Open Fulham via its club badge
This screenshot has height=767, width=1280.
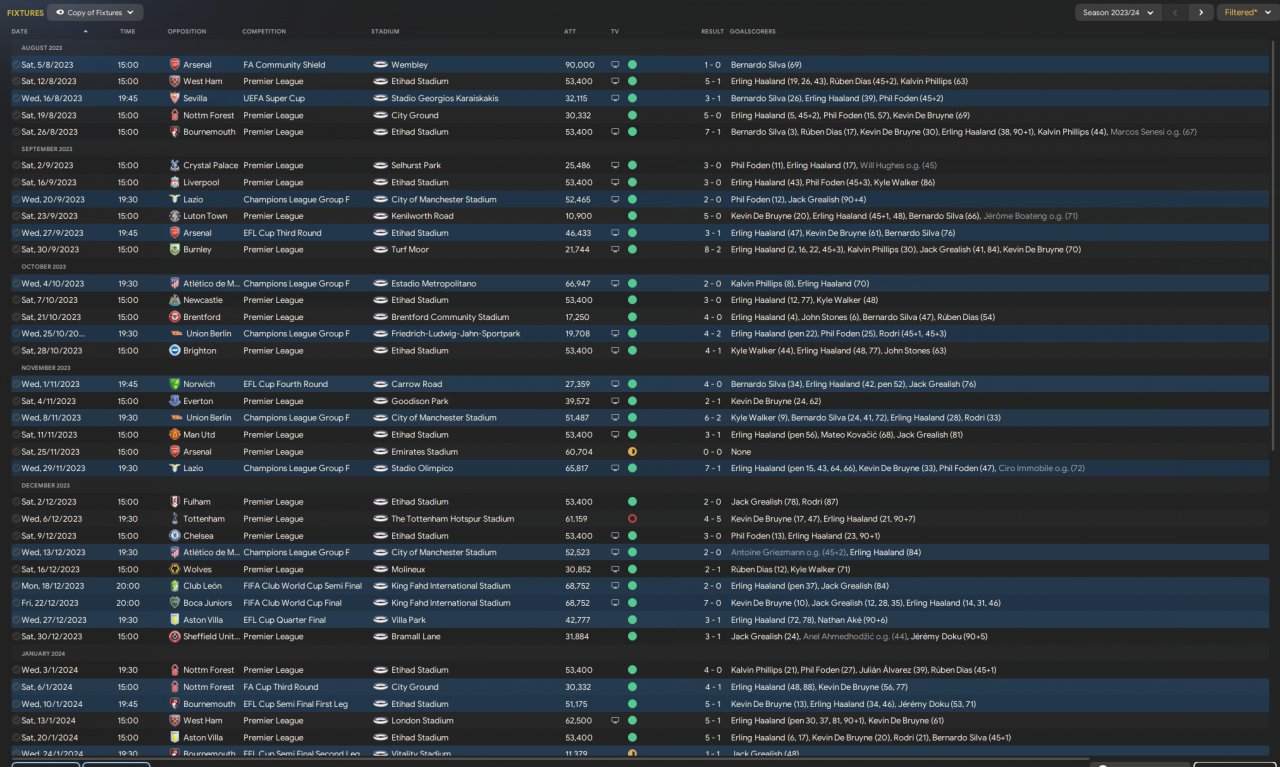[x=176, y=502]
